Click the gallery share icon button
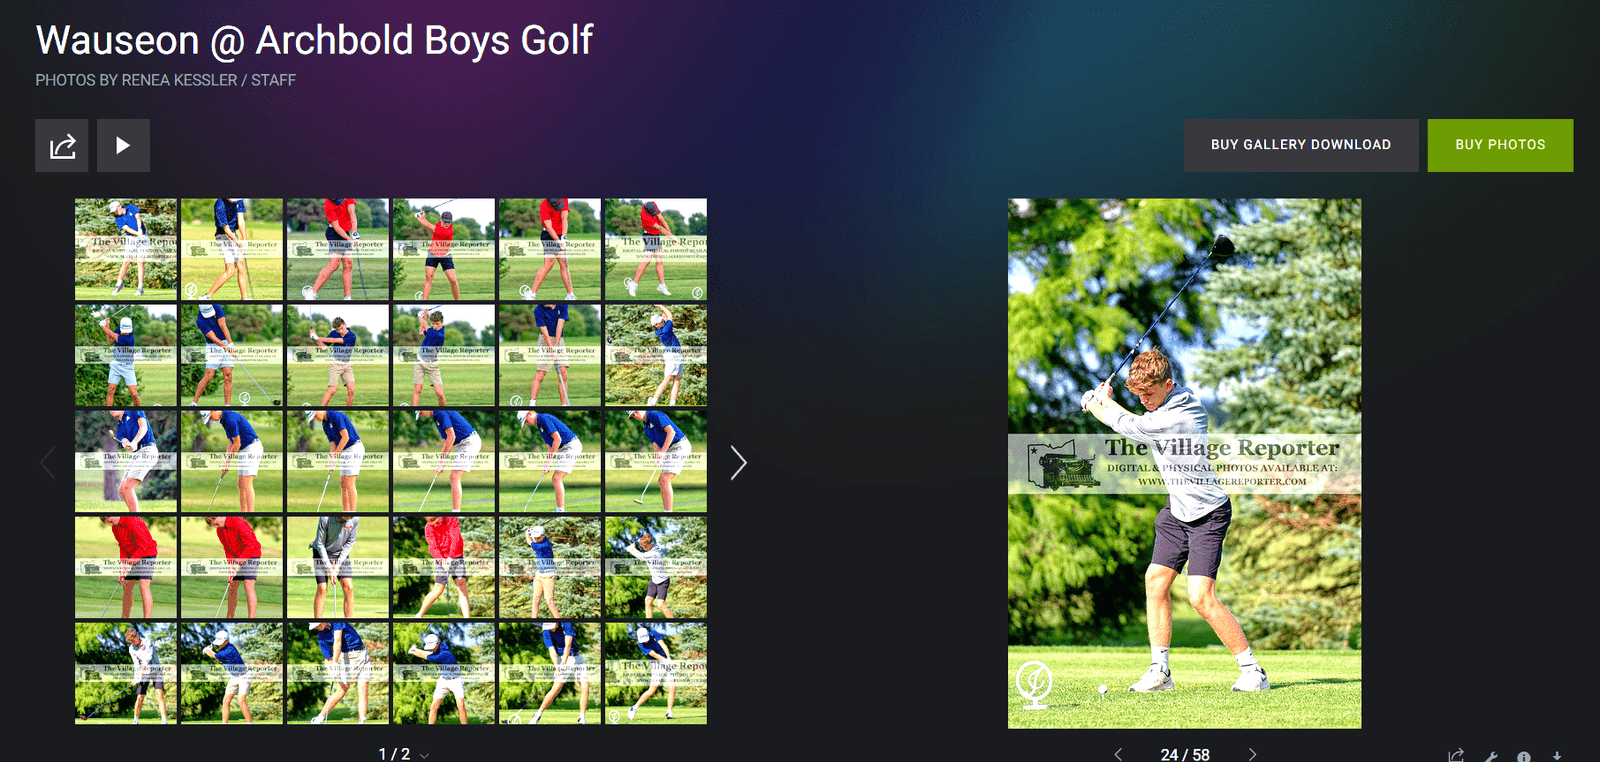This screenshot has height=762, width=1600. click(62, 146)
